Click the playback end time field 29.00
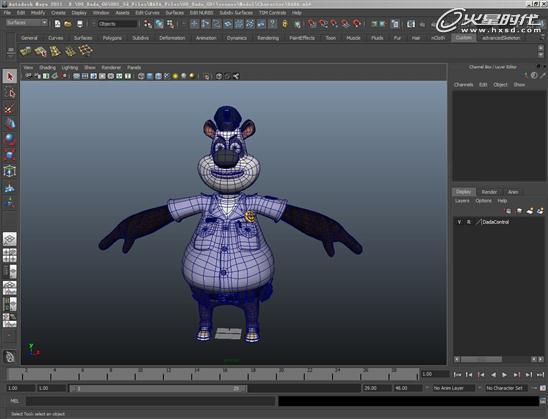Screen dimensions: 548x419 point(377,388)
